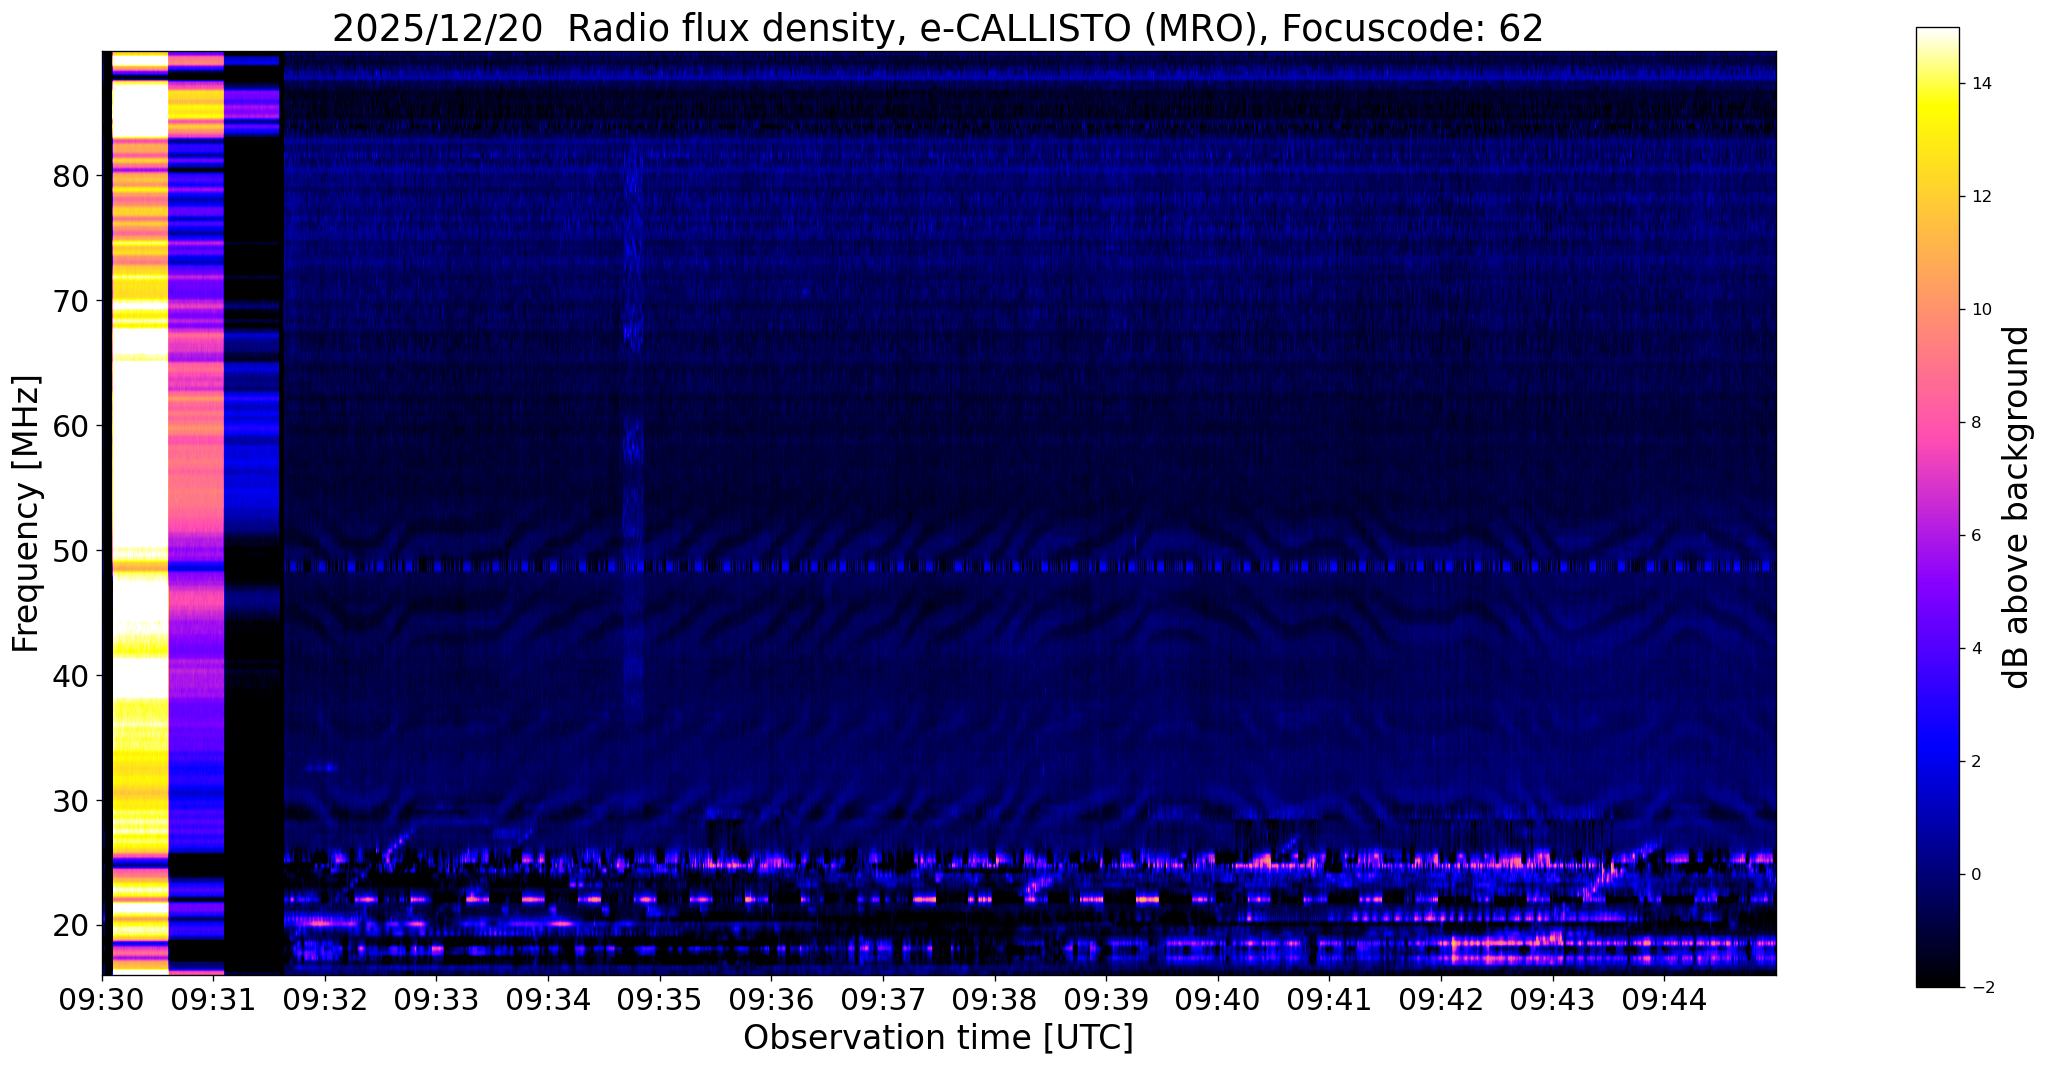The height and width of the screenshot is (1067, 2047).
Task: Click the plot title mentioning e-CALLISTO (MRO)
Action: (937, 29)
